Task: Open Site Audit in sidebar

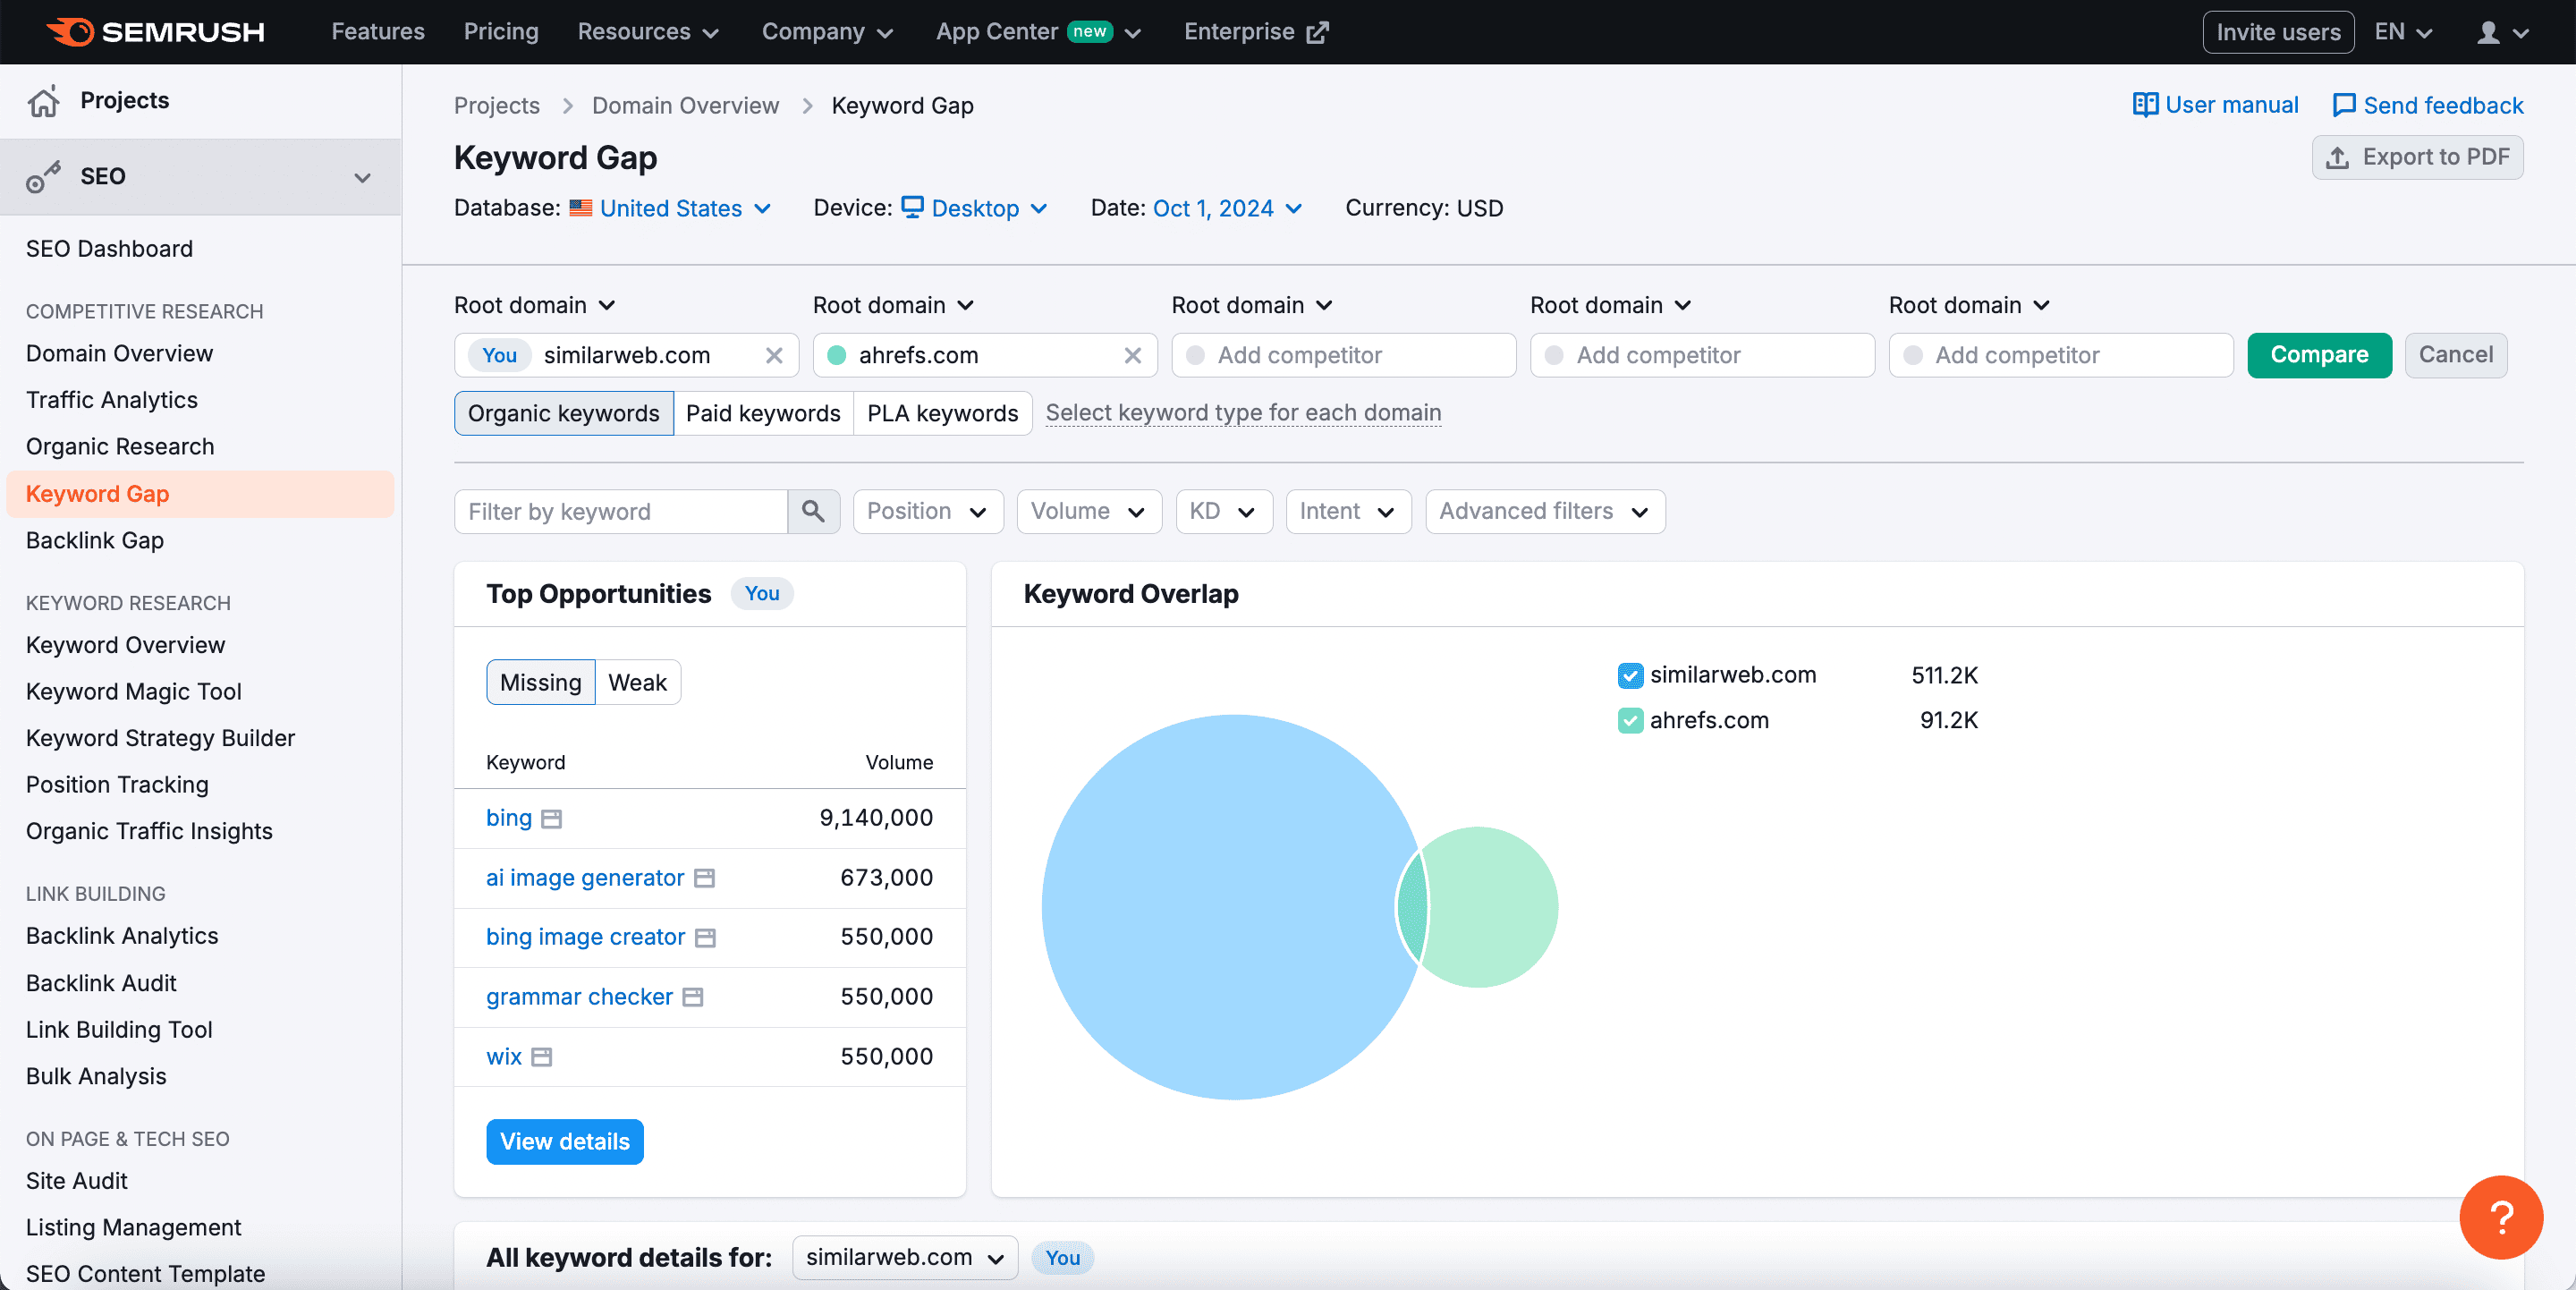Action: pos(77,1180)
